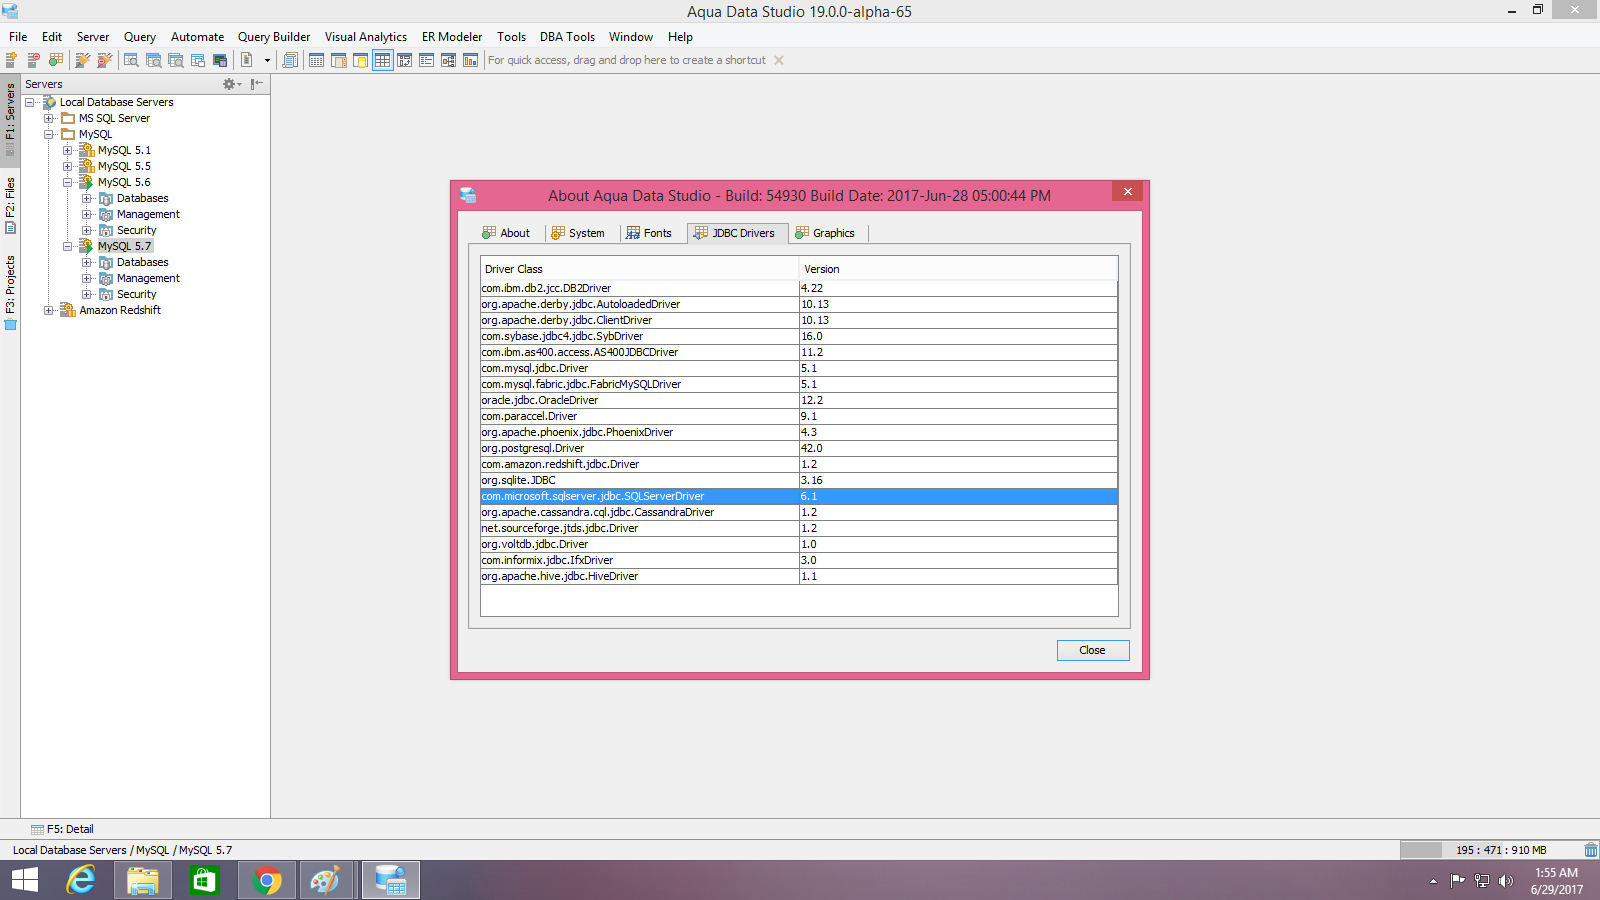Switch to the System tab in dialog
The width and height of the screenshot is (1600, 900).
578,233
